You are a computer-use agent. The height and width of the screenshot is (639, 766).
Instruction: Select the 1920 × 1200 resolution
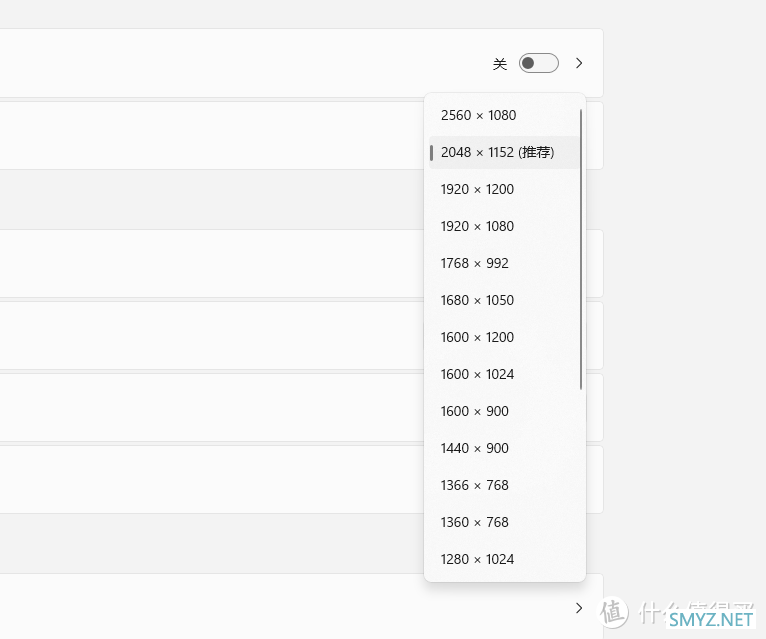pyautogui.click(x=504, y=190)
